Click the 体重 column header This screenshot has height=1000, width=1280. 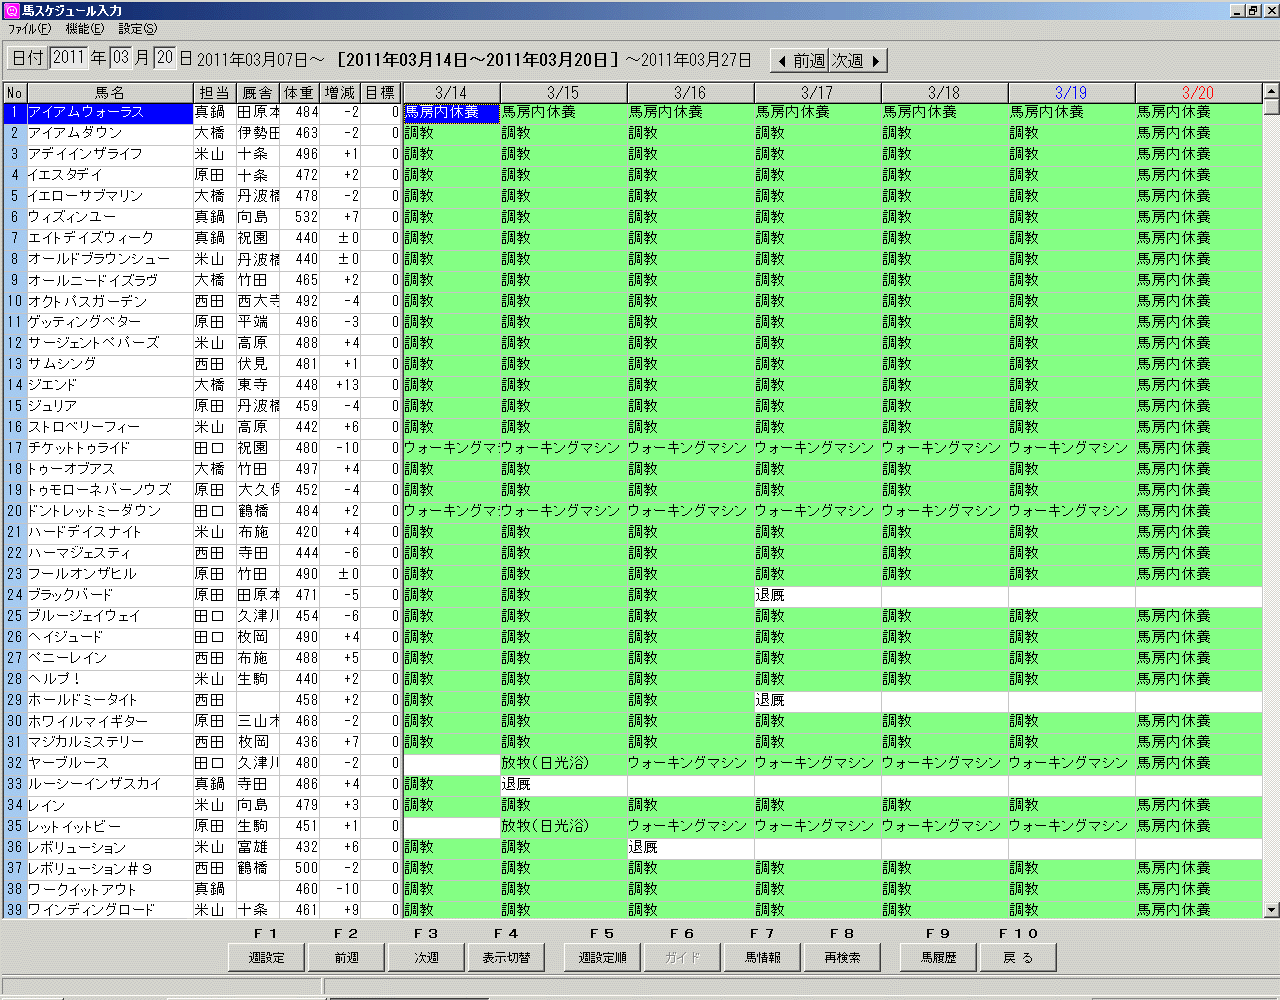pos(298,92)
